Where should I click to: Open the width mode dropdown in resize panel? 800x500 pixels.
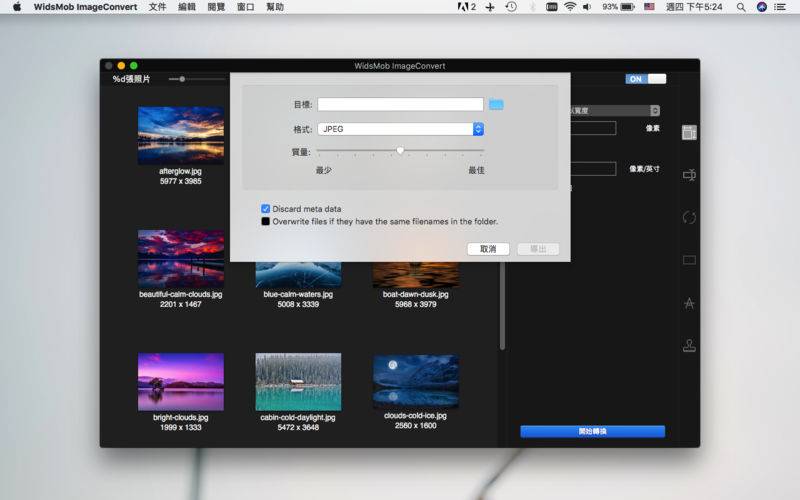coord(615,110)
